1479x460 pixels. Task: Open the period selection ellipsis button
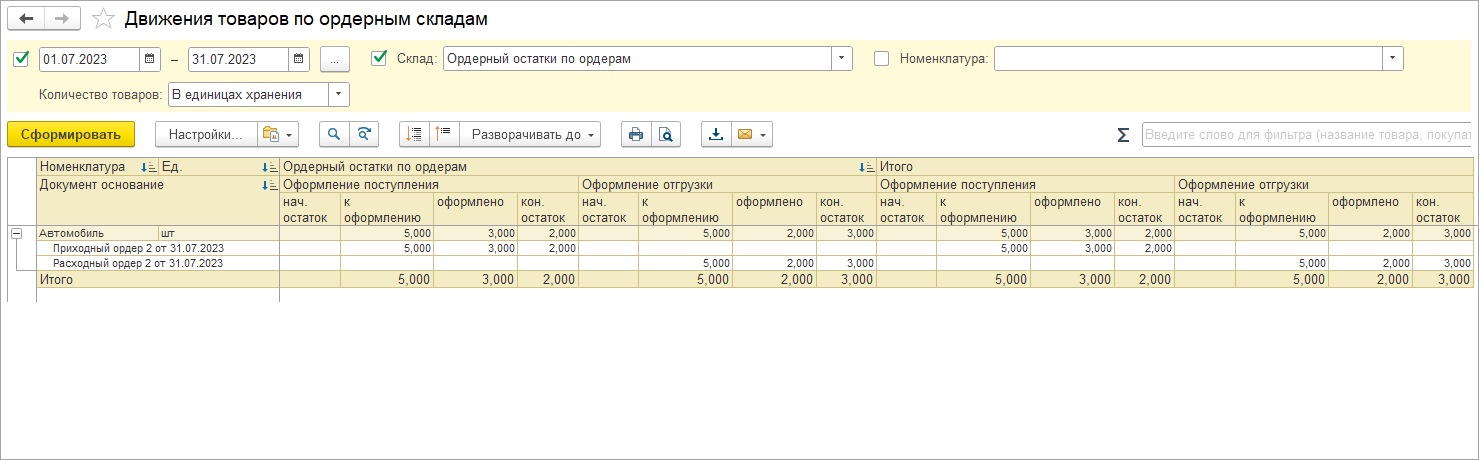pos(334,59)
